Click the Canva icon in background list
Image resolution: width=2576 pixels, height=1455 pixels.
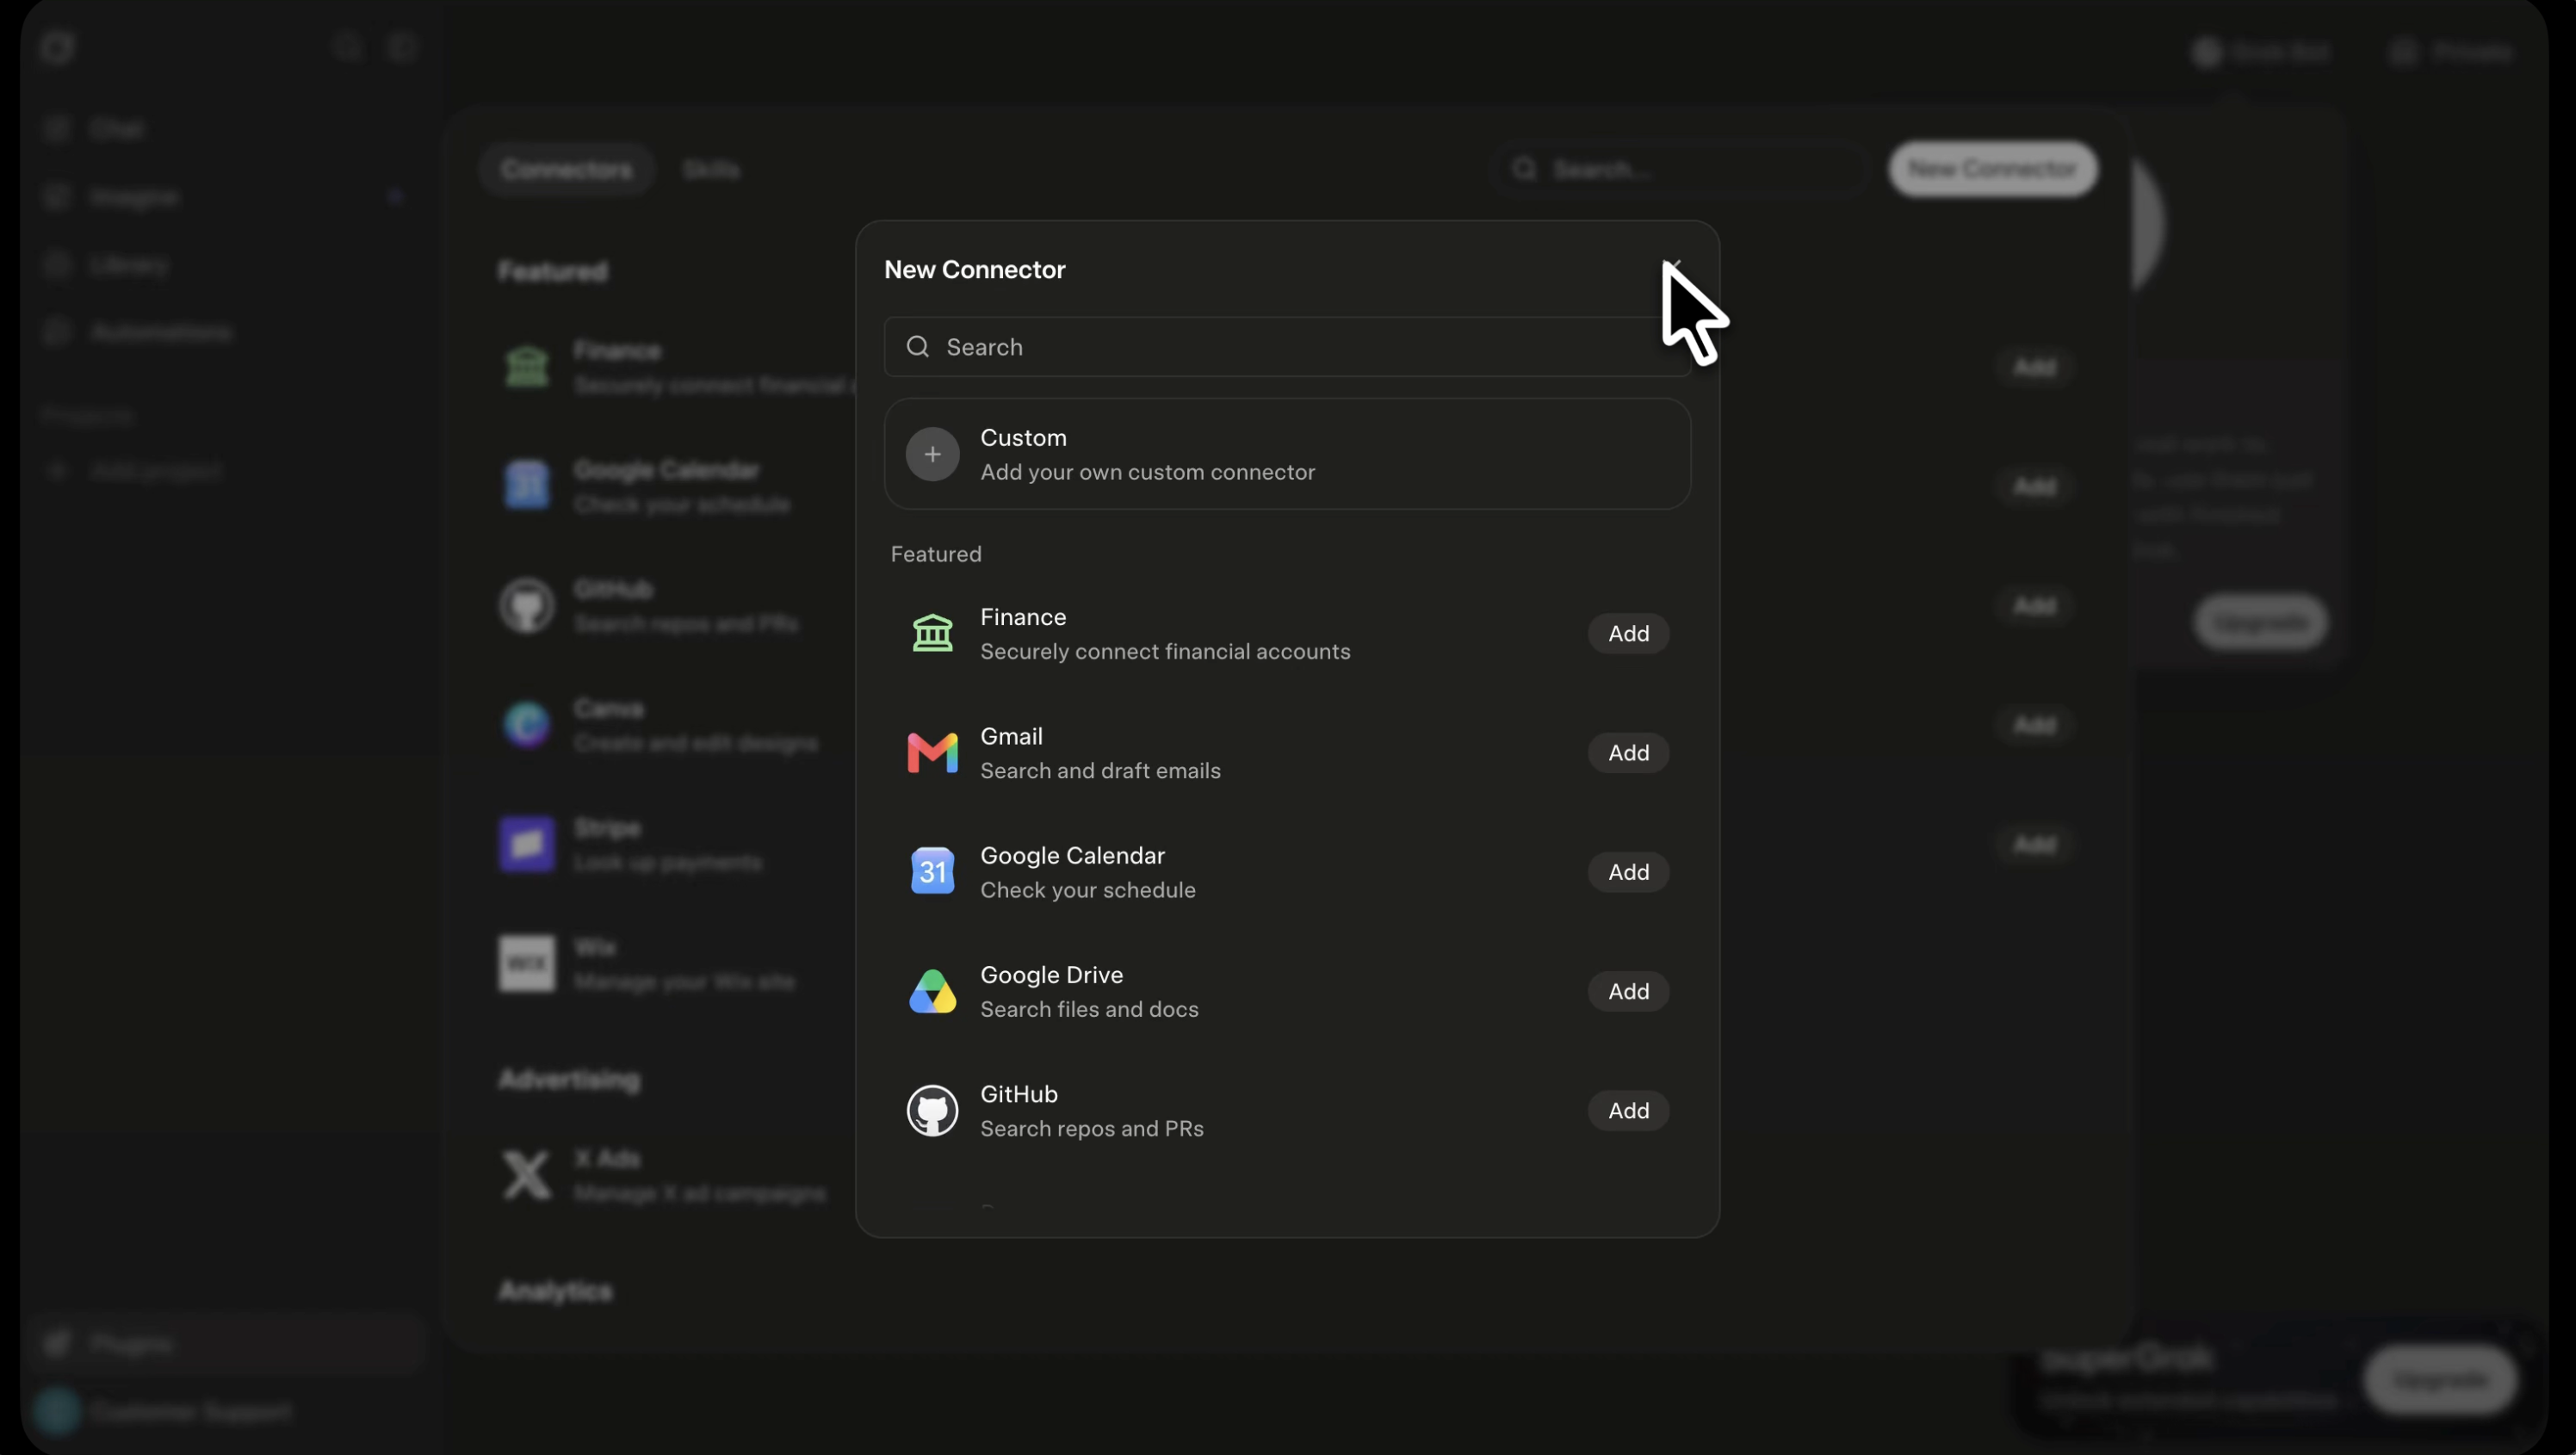527,725
